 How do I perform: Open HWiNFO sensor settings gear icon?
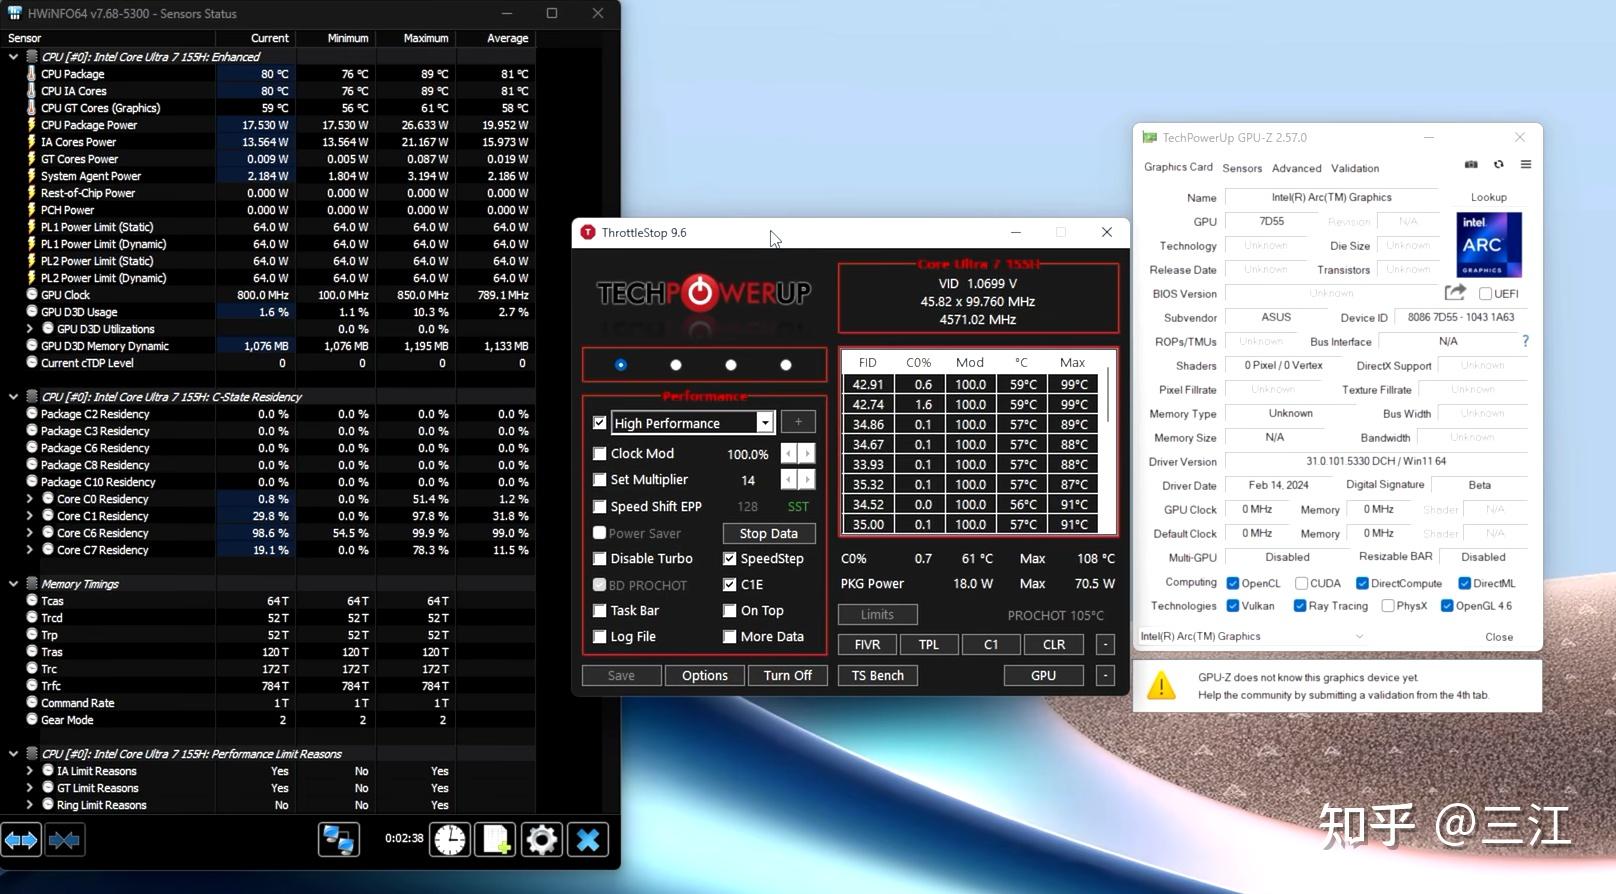[x=542, y=840]
